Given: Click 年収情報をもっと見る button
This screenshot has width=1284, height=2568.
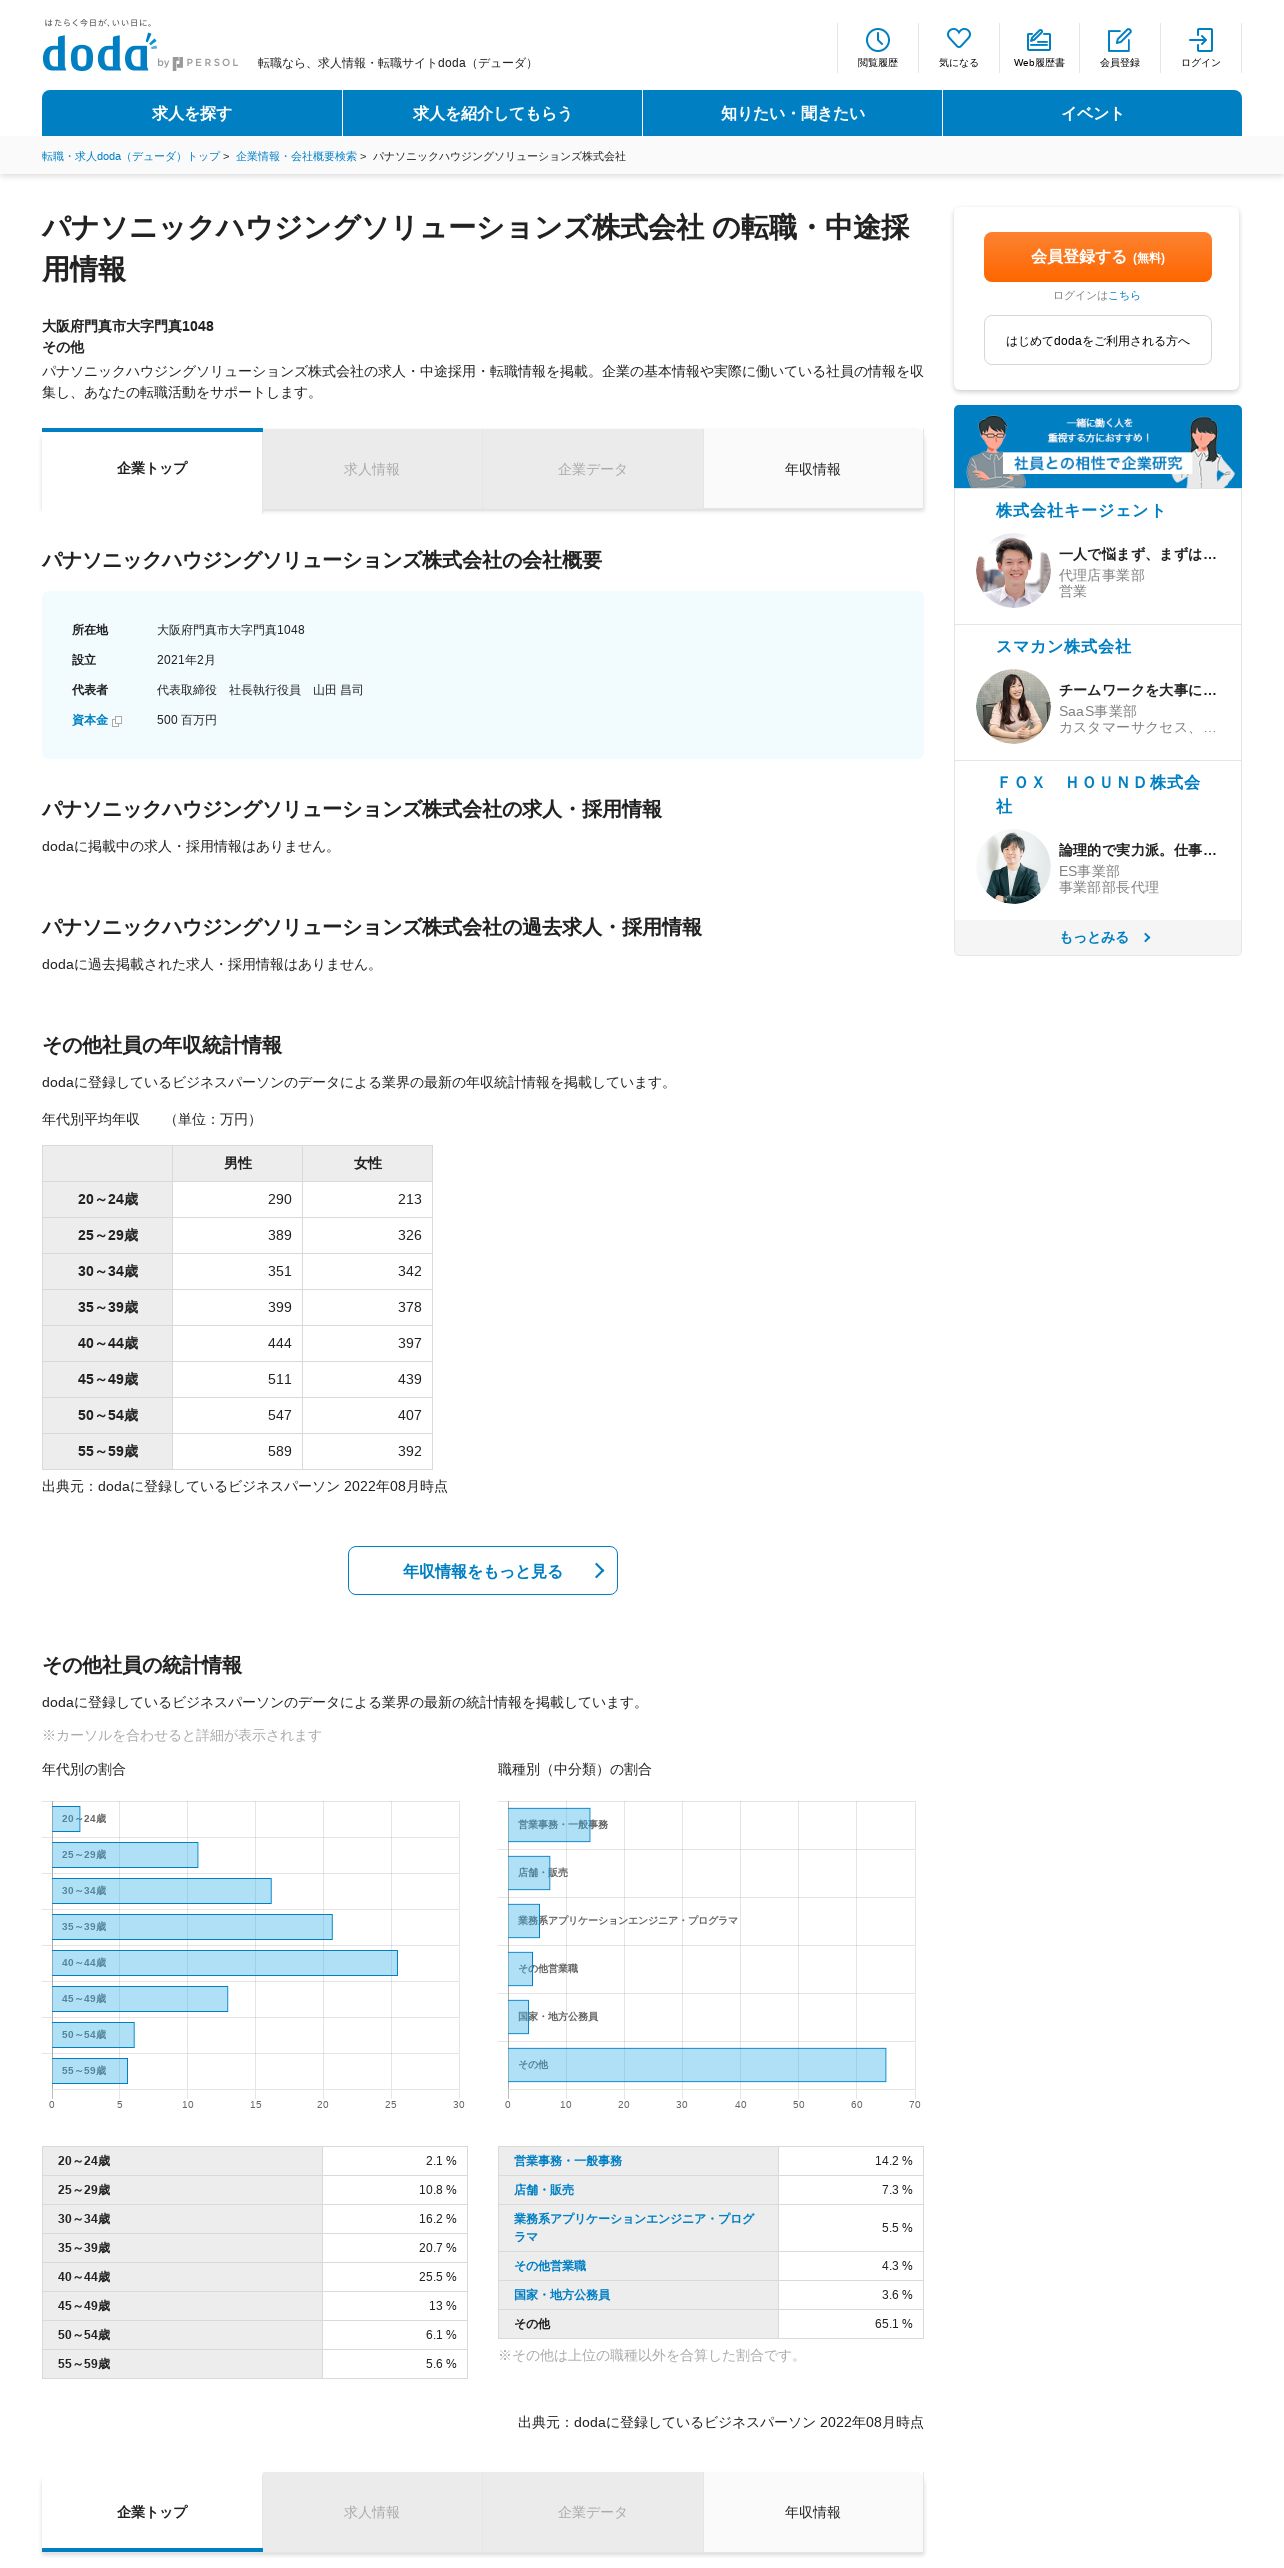Looking at the screenshot, I should pyautogui.click(x=482, y=1570).
